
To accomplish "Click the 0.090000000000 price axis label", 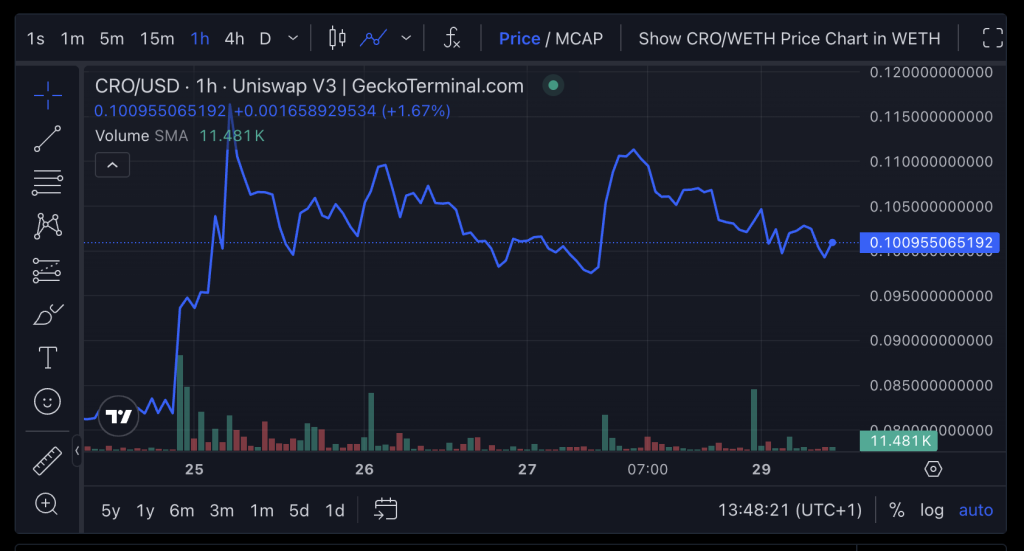I will click(x=931, y=341).
